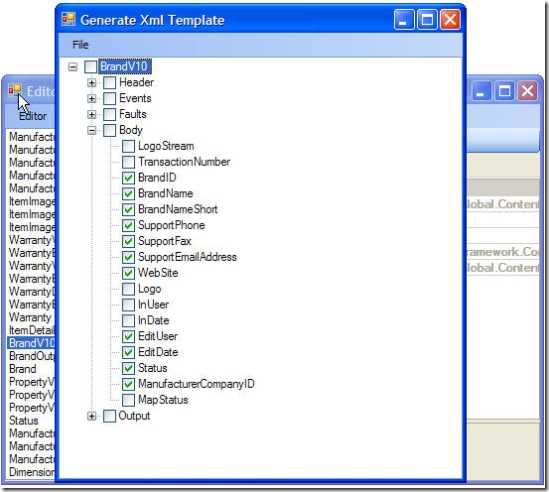The image size is (549, 492).
Task: Select the Body tree label
Action: (131, 130)
